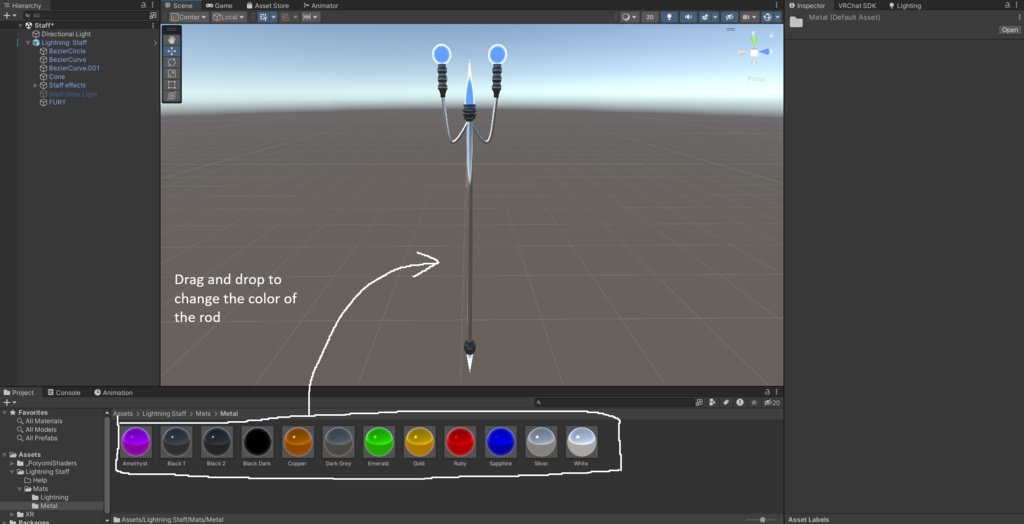Open Inspector three-dot options menu

point(1016,5)
